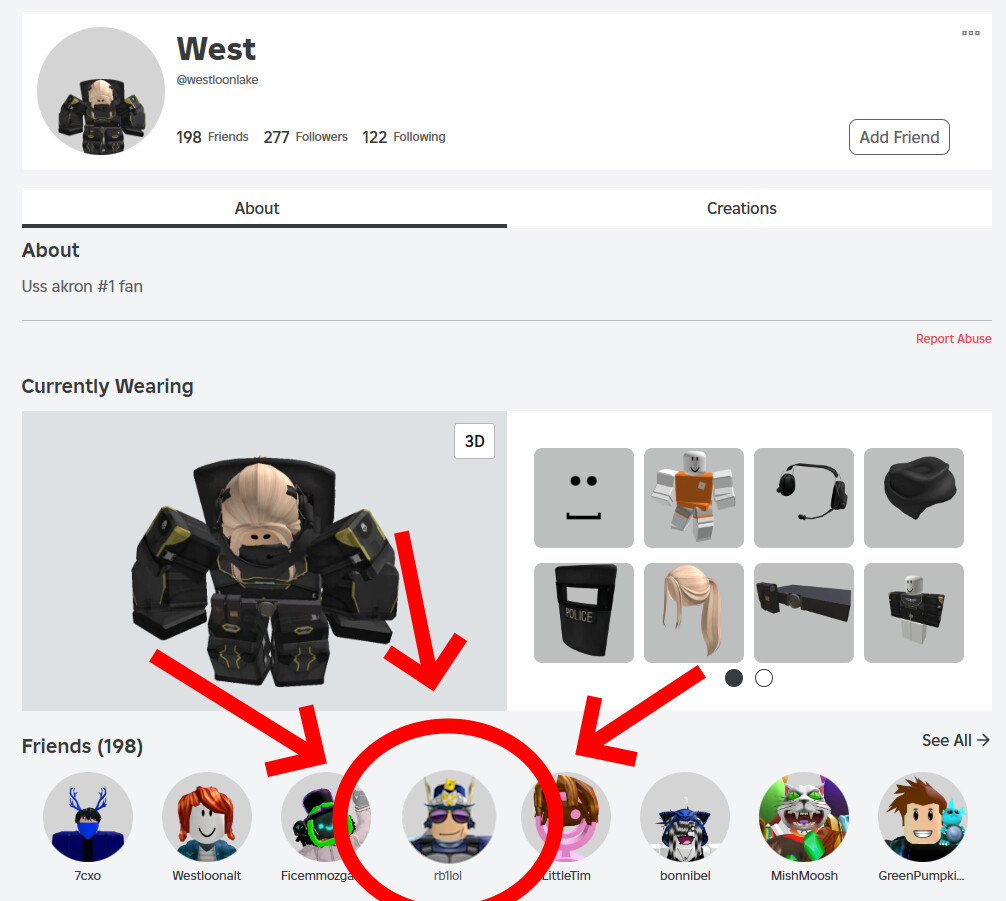Select the orange robot animation package tile
Viewport: 1006px width, 901px height.
pos(694,497)
